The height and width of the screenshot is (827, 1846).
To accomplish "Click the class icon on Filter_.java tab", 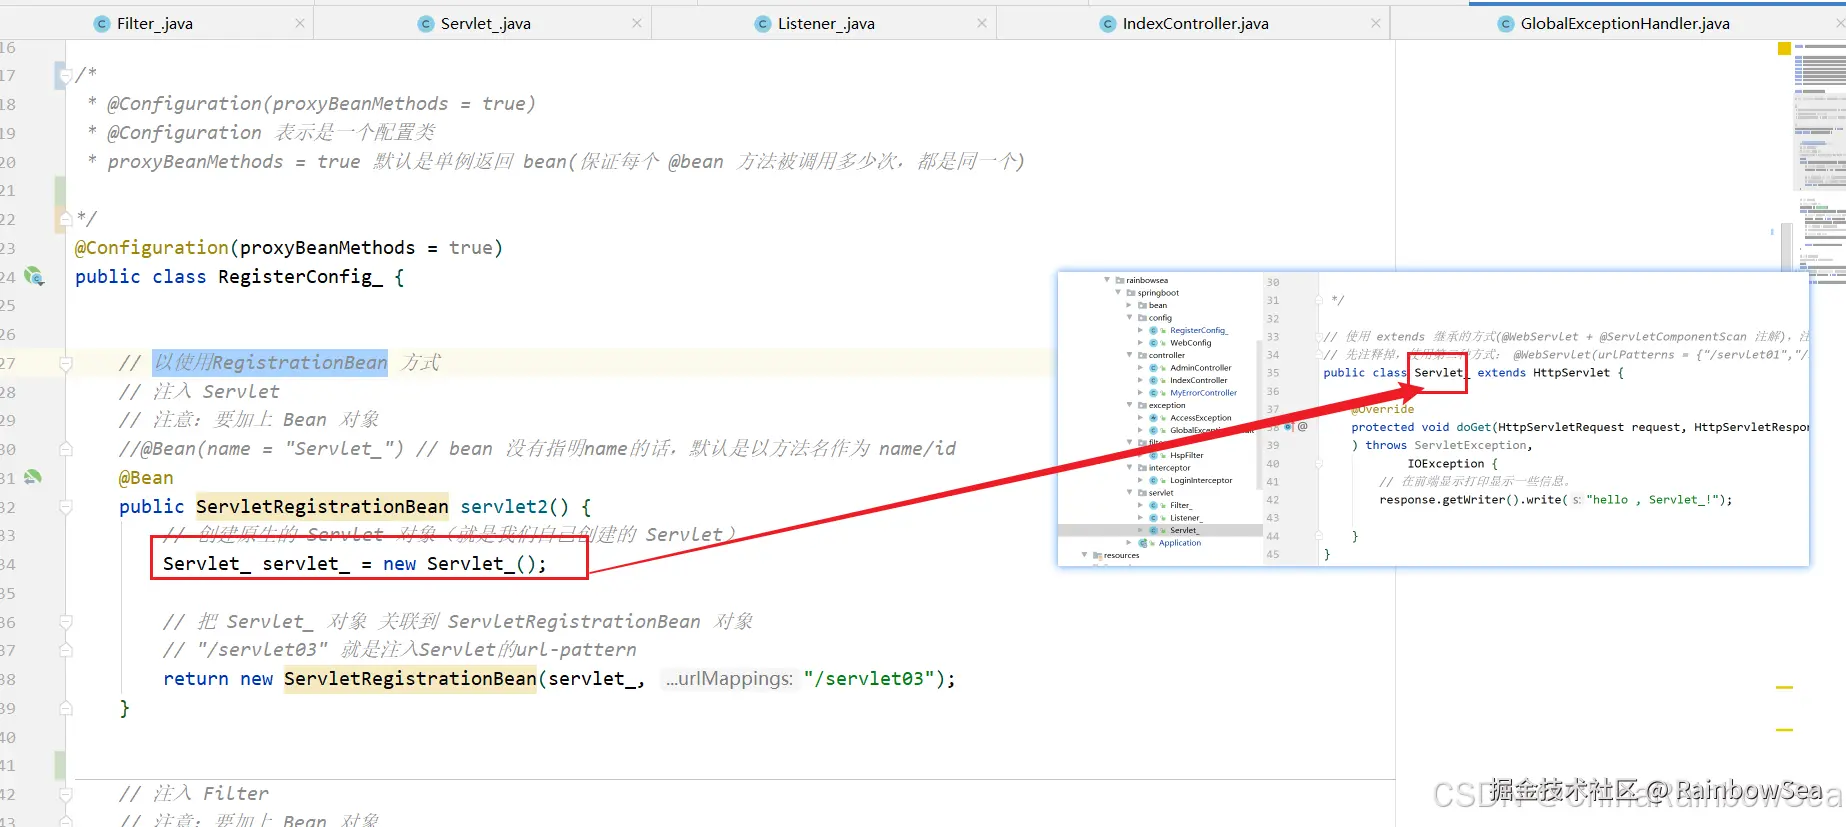I will [101, 24].
